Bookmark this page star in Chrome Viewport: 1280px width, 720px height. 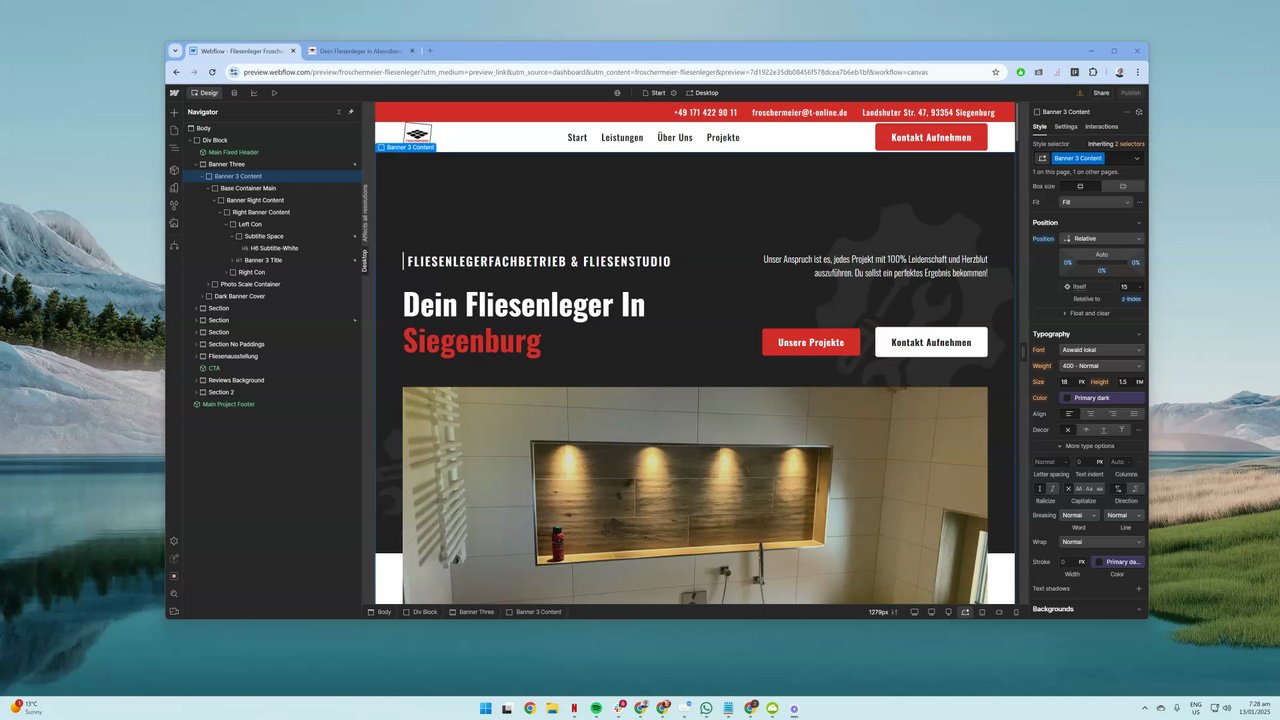tap(995, 72)
